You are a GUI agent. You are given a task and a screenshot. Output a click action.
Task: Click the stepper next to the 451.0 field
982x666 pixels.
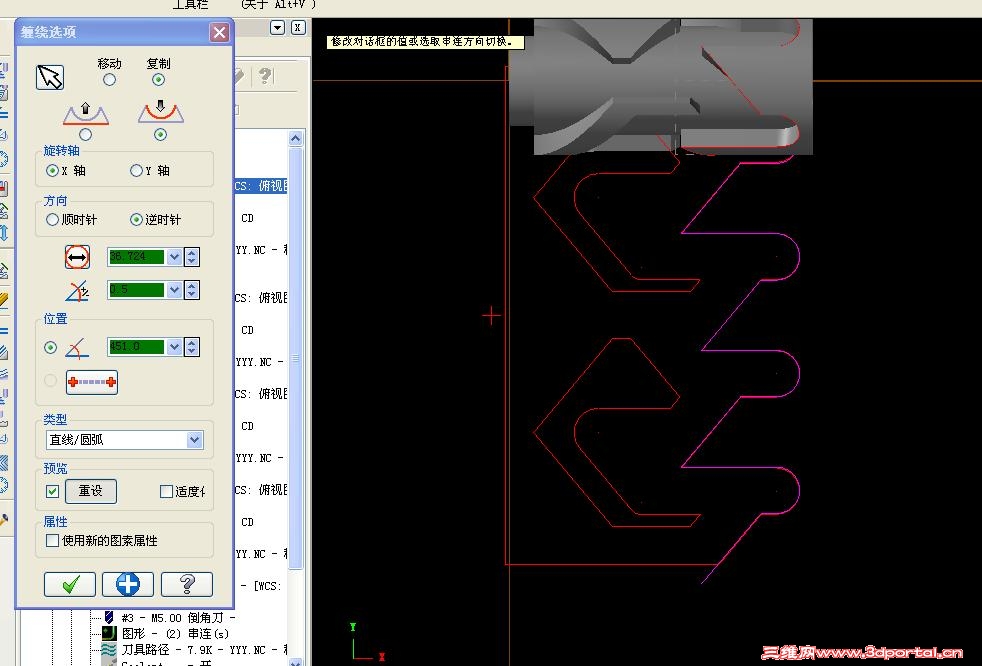pyautogui.click(x=192, y=347)
